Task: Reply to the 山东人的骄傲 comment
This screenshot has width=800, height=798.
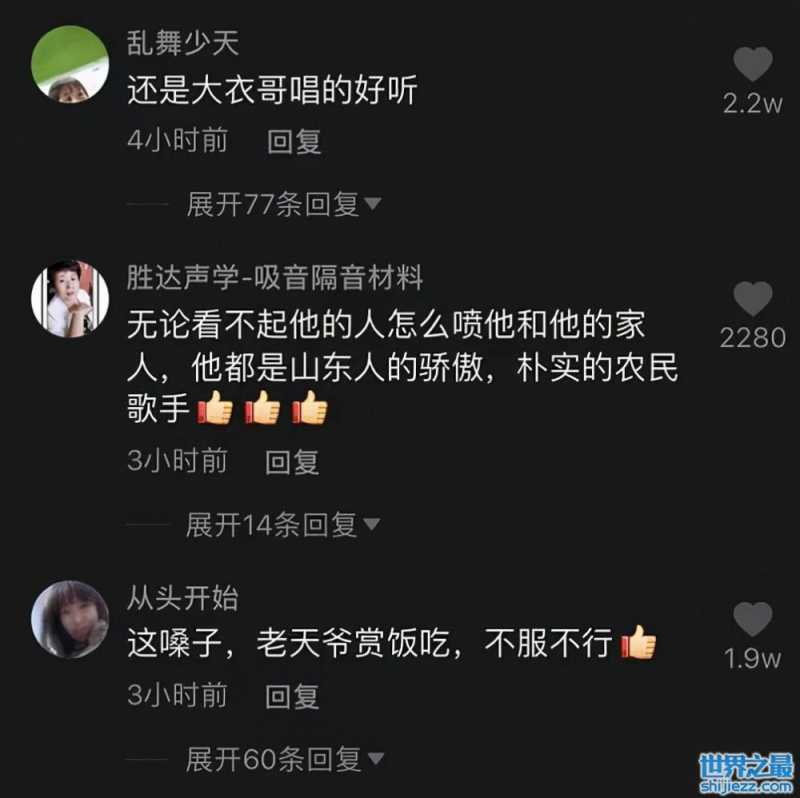Action: tap(292, 462)
